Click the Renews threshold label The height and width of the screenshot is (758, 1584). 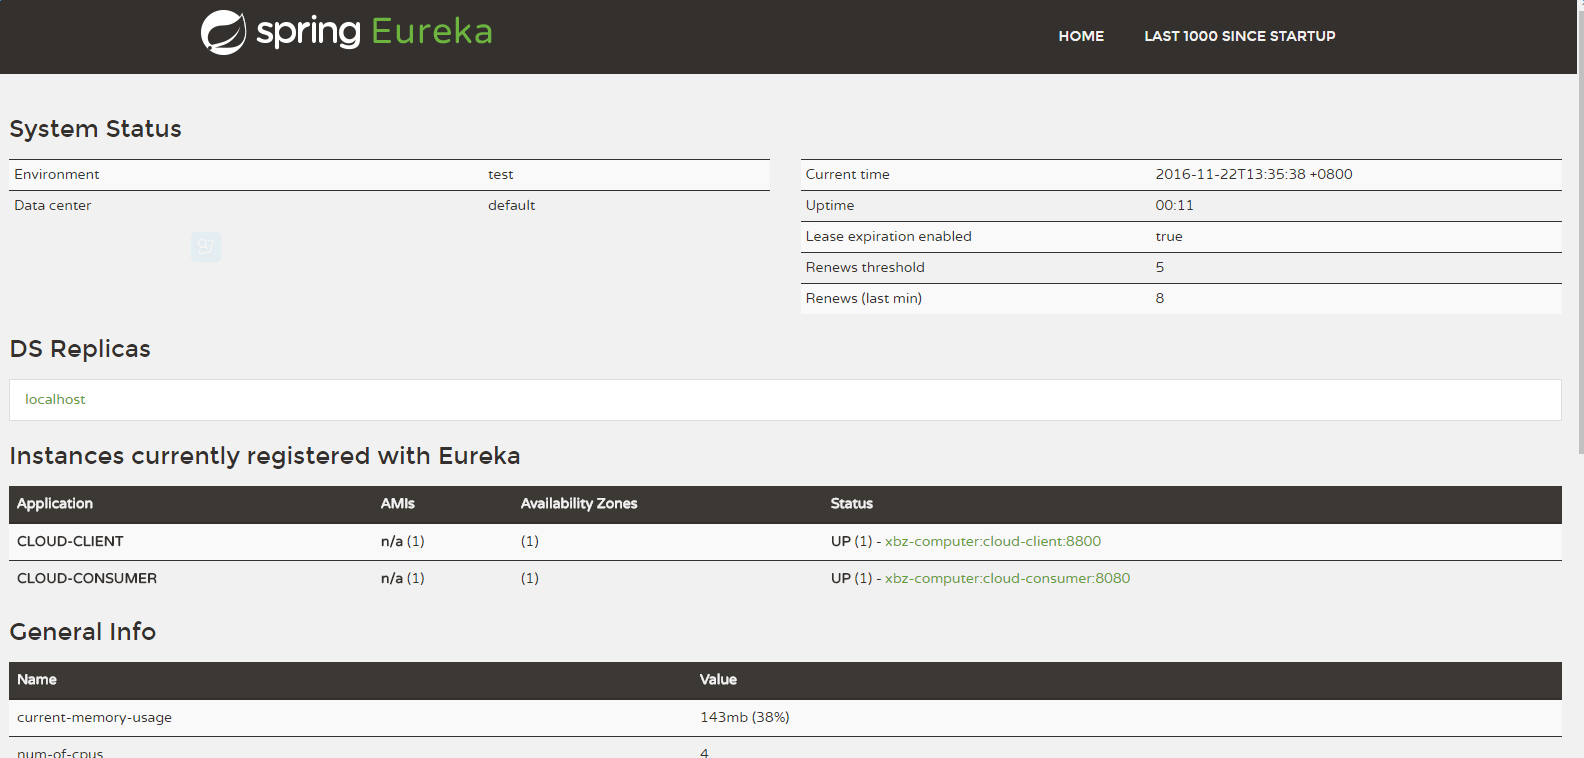[x=865, y=267]
